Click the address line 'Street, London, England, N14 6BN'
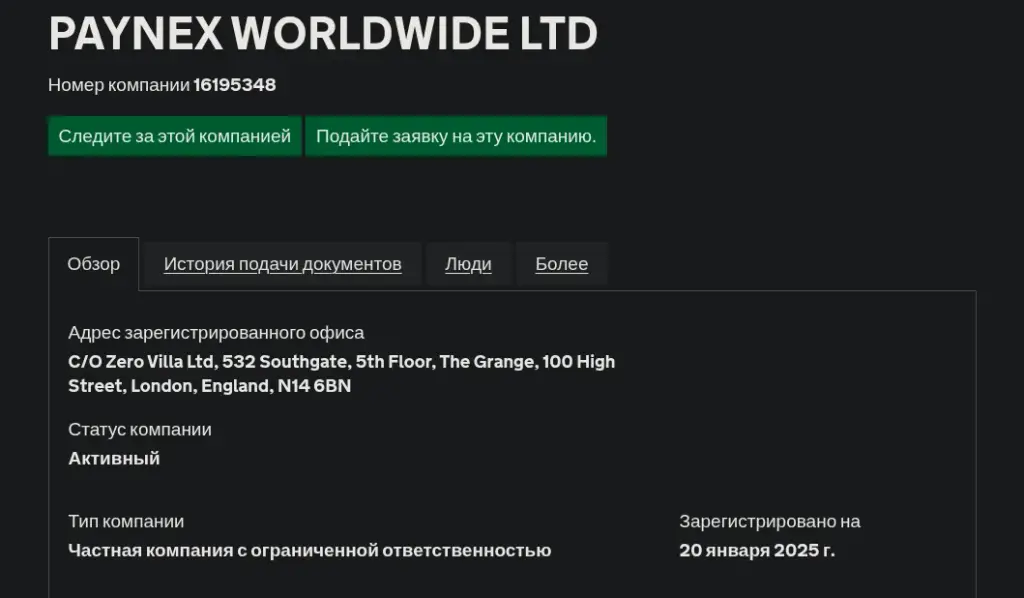 [210, 386]
